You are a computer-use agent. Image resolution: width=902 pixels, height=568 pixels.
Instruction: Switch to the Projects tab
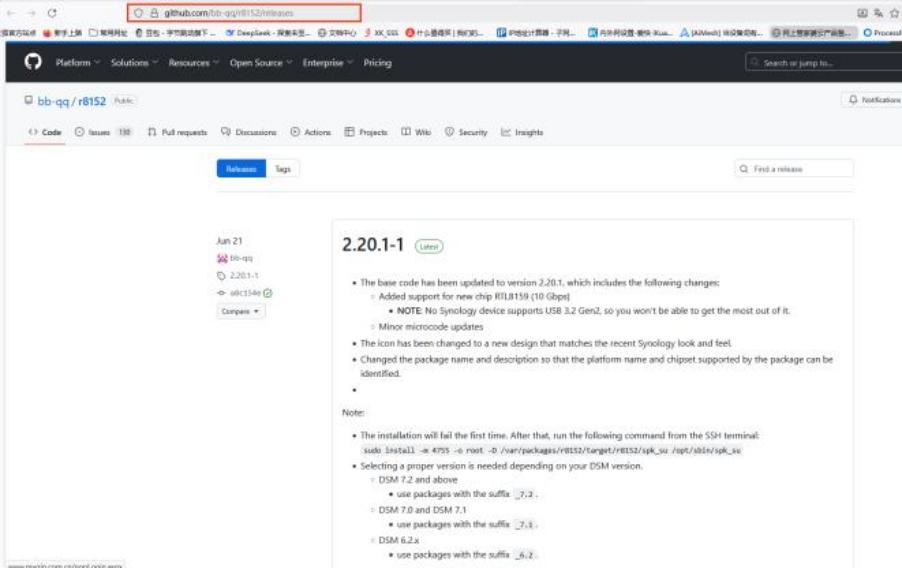point(366,132)
